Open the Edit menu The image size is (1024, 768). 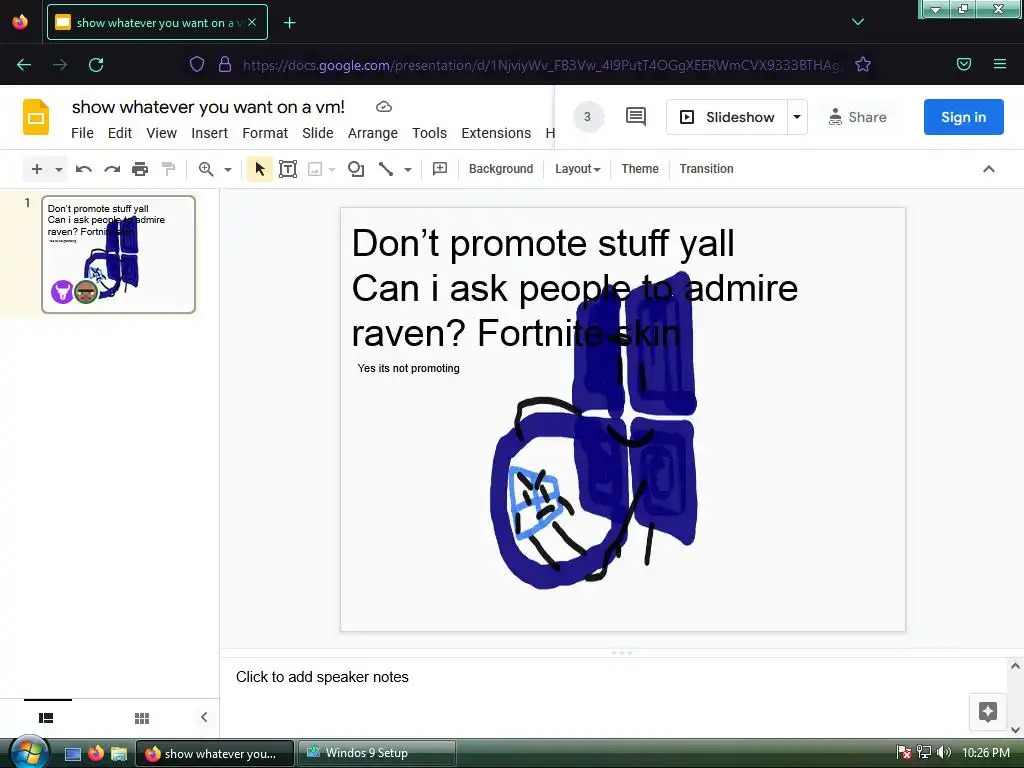point(120,133)
